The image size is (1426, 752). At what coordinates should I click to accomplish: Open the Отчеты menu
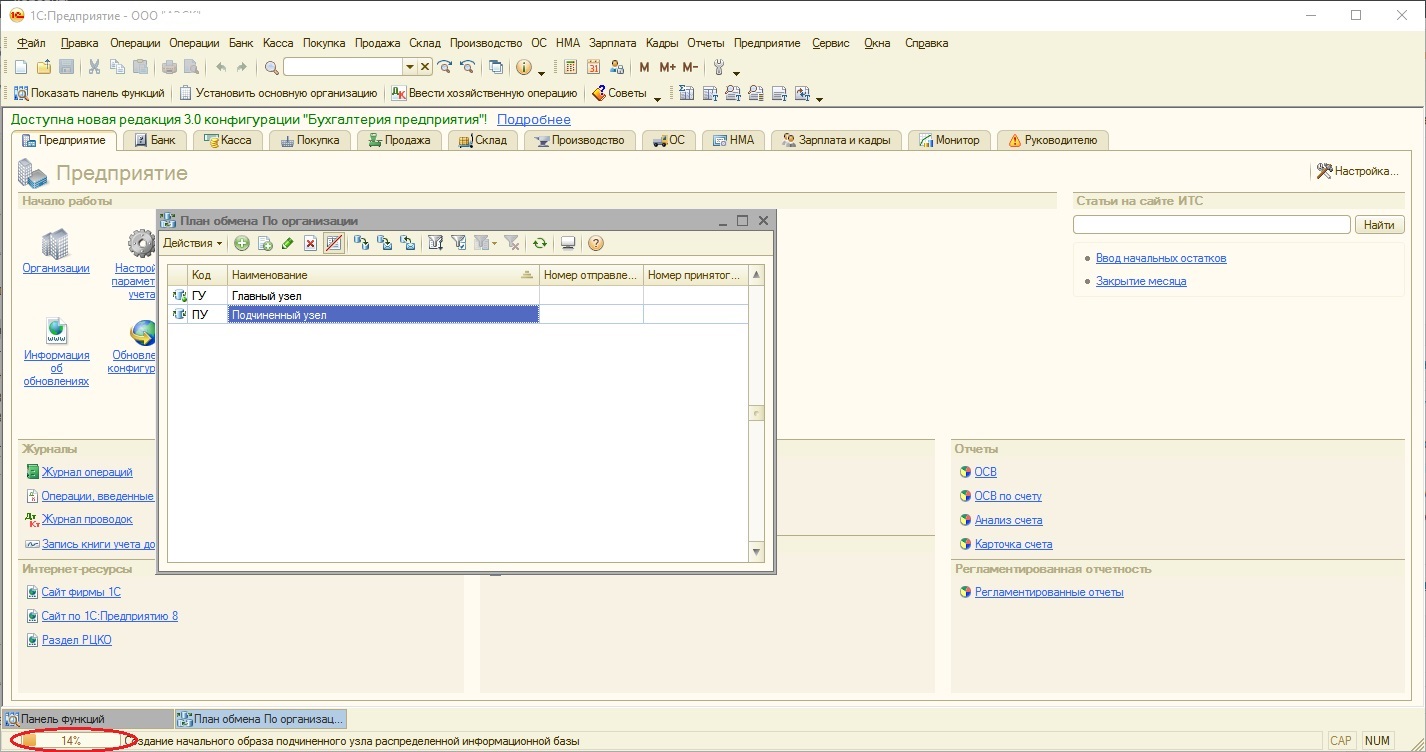[x=705, y=43]
